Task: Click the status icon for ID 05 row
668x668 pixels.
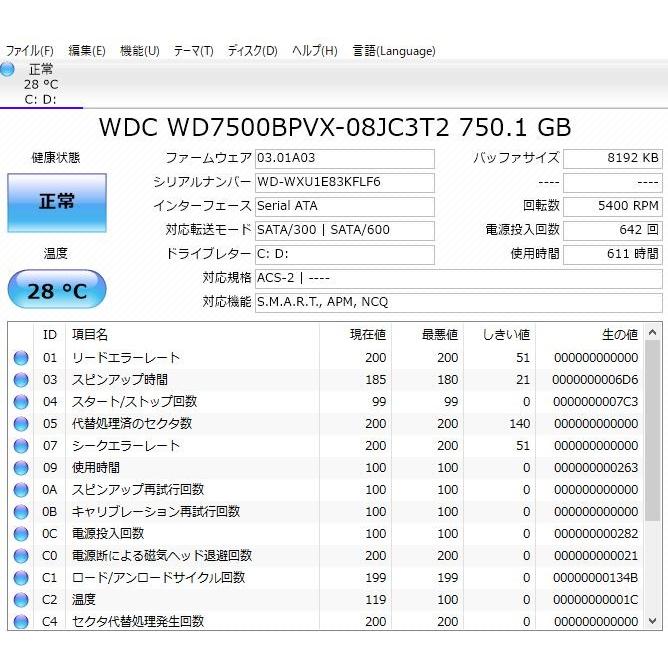Action: [21, 424]
